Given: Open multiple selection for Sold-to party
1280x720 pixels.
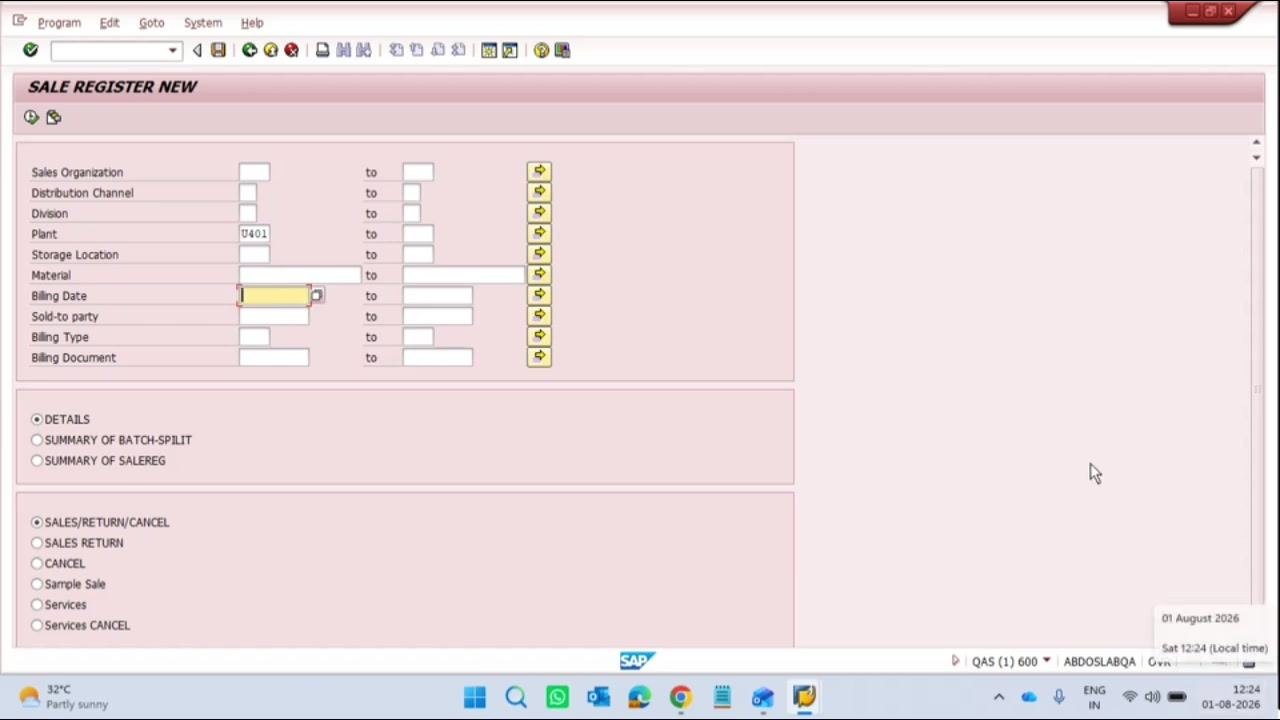Looking at the screenshot, I should [539, 316].
